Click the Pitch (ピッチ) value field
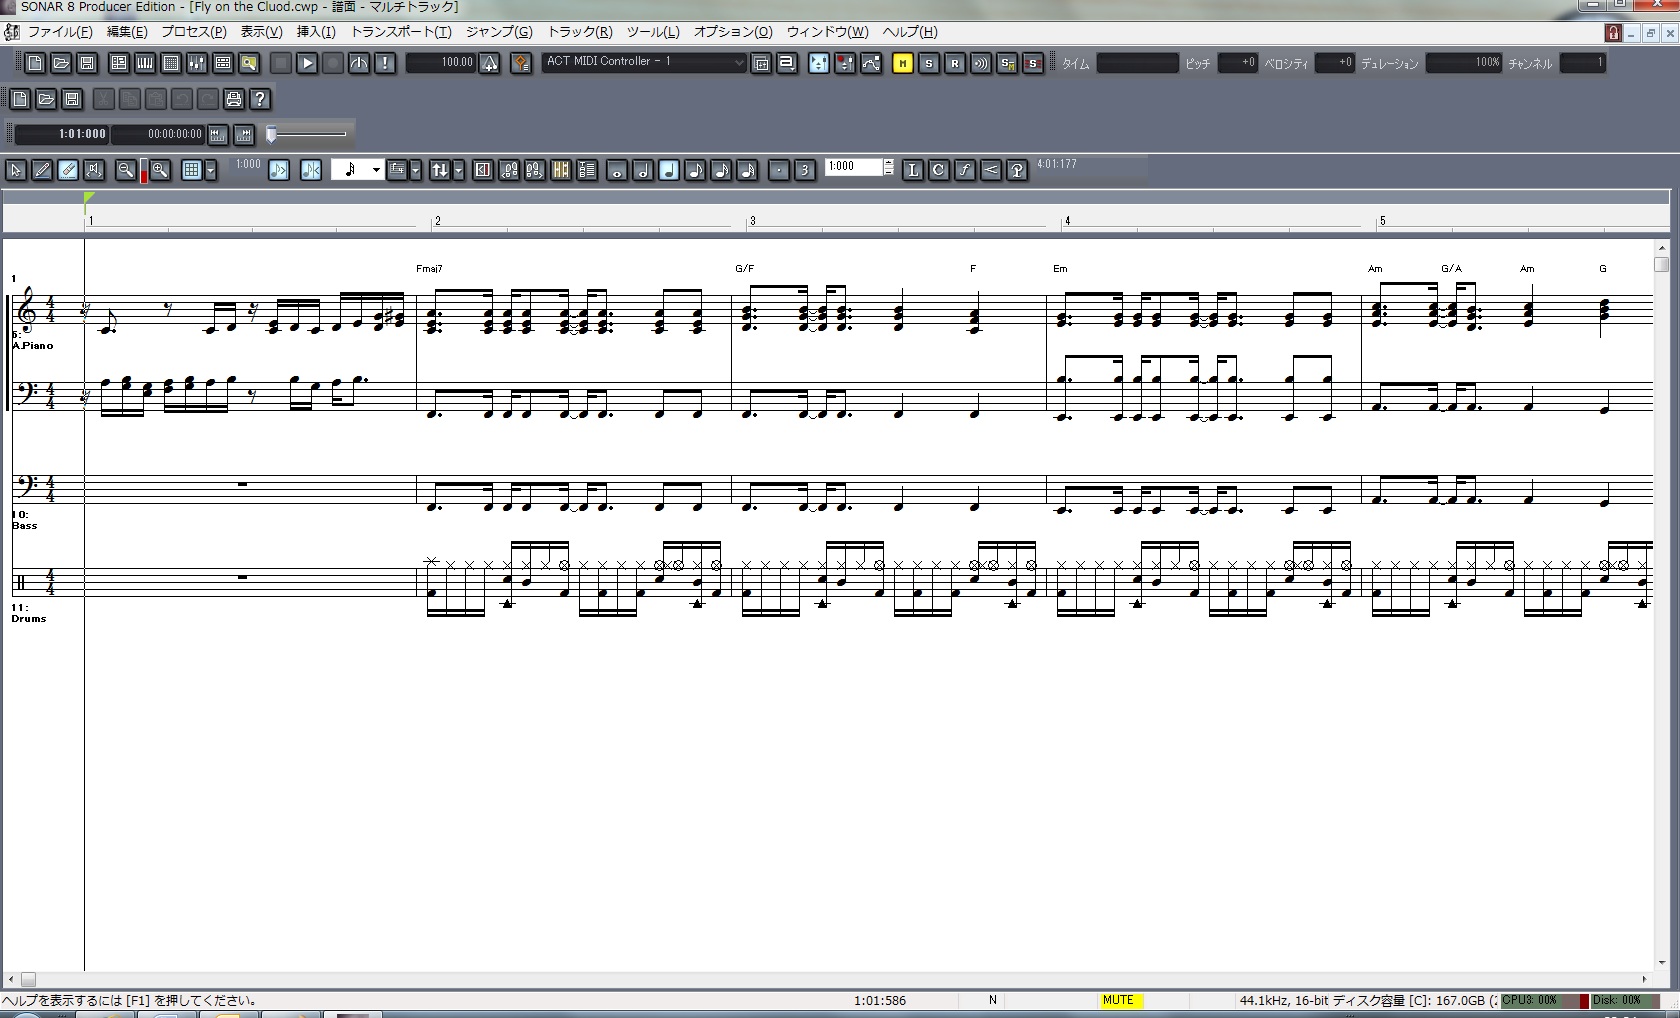The width and height of the screenshot is (1680, 1018). click(x=1238, y=63)
